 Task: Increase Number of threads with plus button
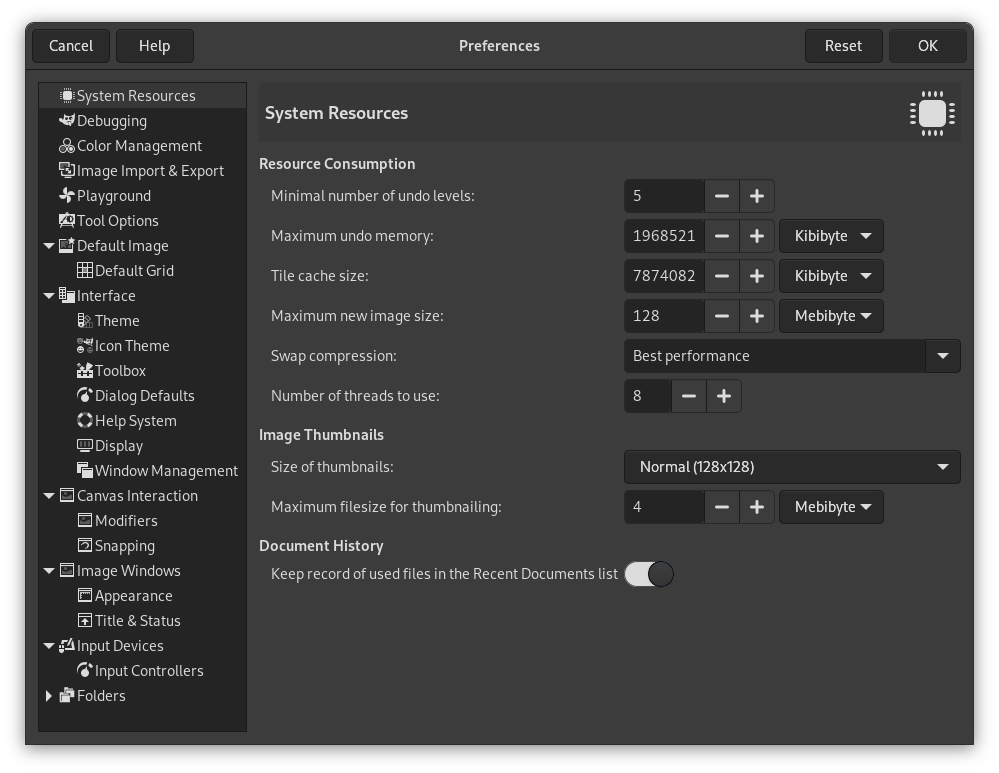click(x=723, y=395)
